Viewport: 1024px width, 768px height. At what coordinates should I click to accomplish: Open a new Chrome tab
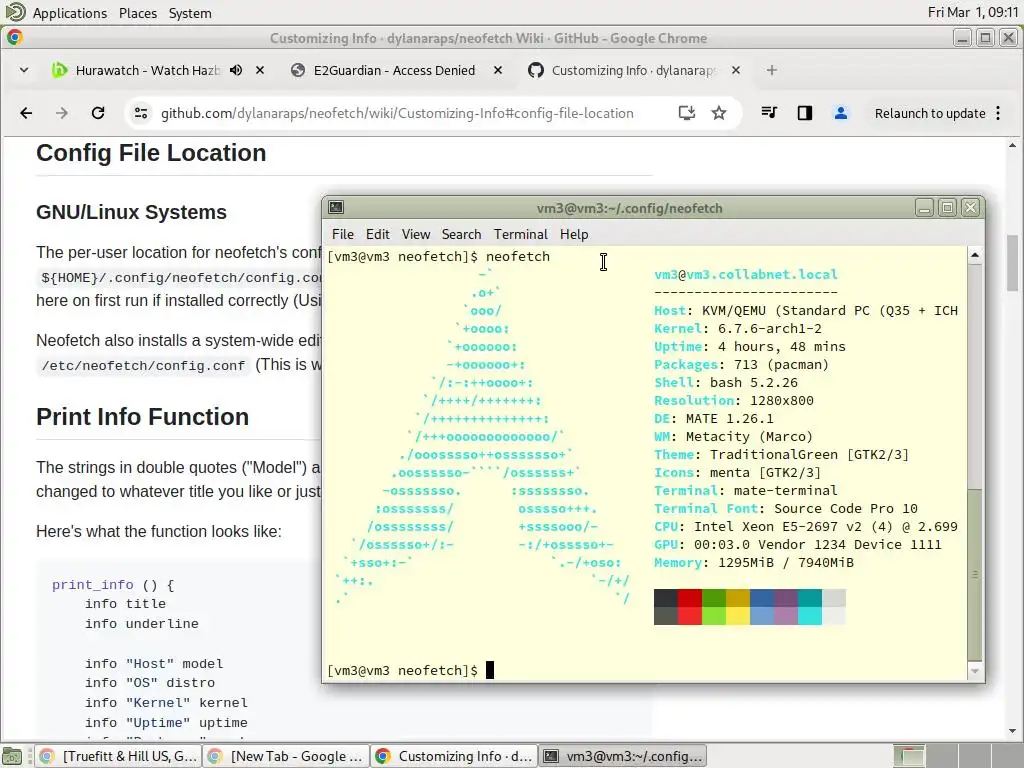772,70
